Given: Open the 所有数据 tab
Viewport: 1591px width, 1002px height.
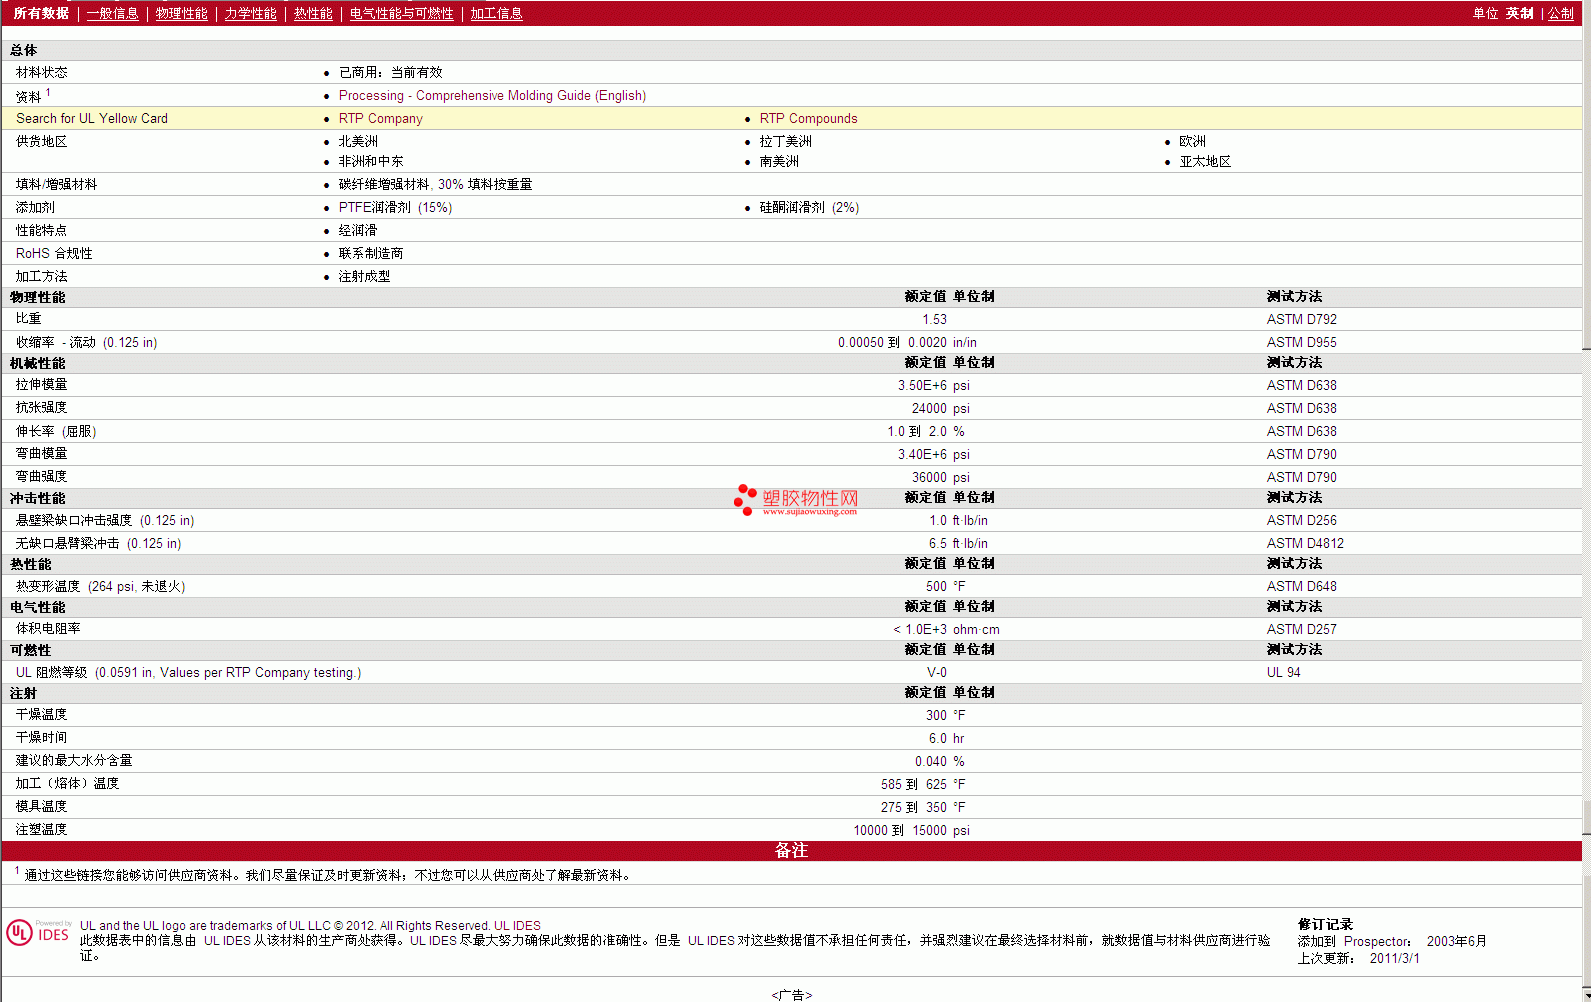Looking at the screenshot, I should pyautogui.click(x=41, y=13).
